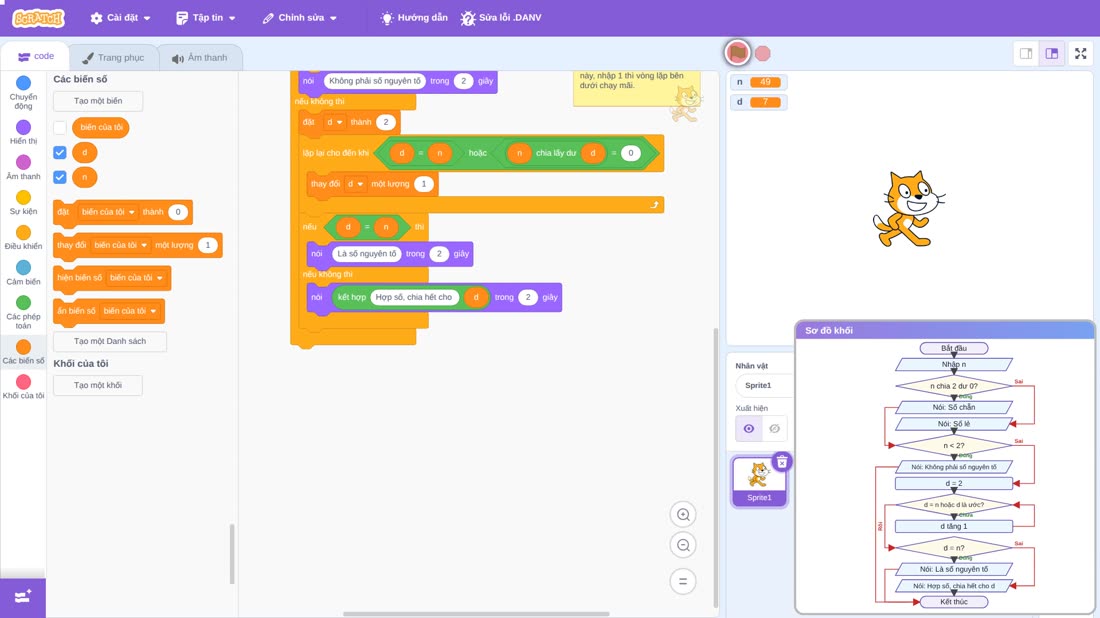Screen dimensions: 1100x618
Task: Open the Điều khiển block category
Action: click(23, 237)
